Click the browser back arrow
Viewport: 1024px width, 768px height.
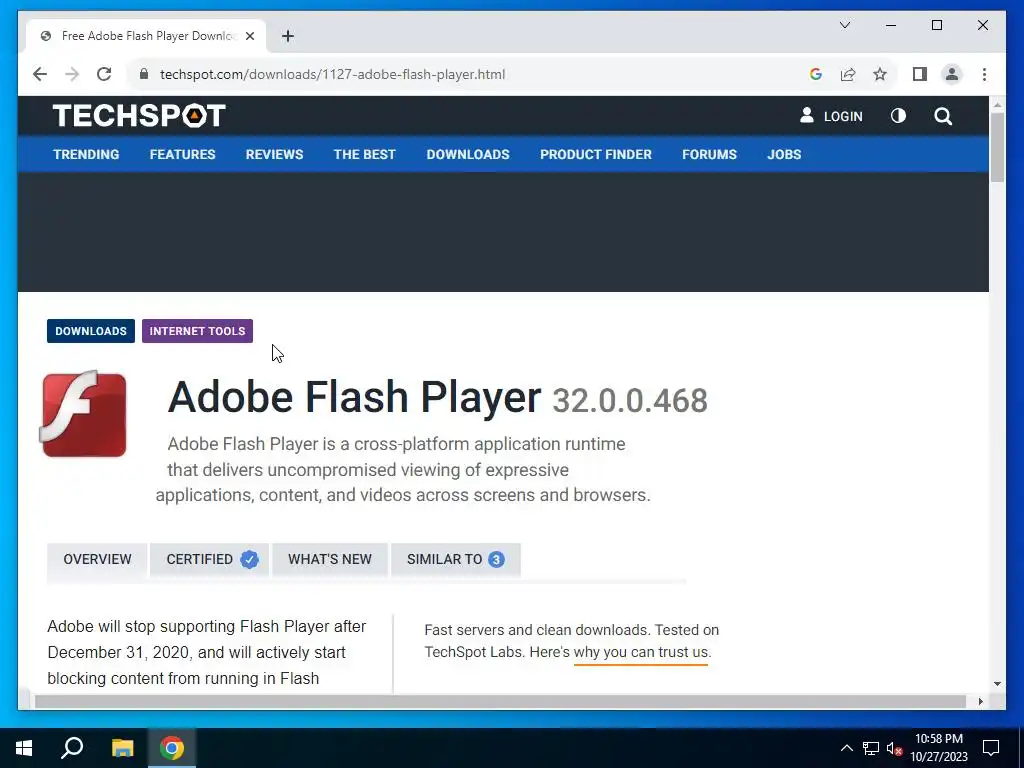(40, 74)
